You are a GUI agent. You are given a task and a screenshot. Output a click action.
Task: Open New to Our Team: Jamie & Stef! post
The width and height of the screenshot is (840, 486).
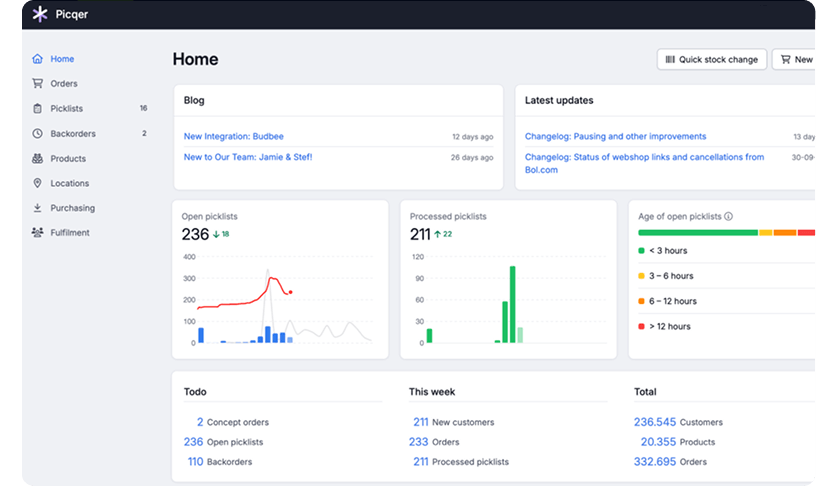pyautogui.click(x=248, y=157)
